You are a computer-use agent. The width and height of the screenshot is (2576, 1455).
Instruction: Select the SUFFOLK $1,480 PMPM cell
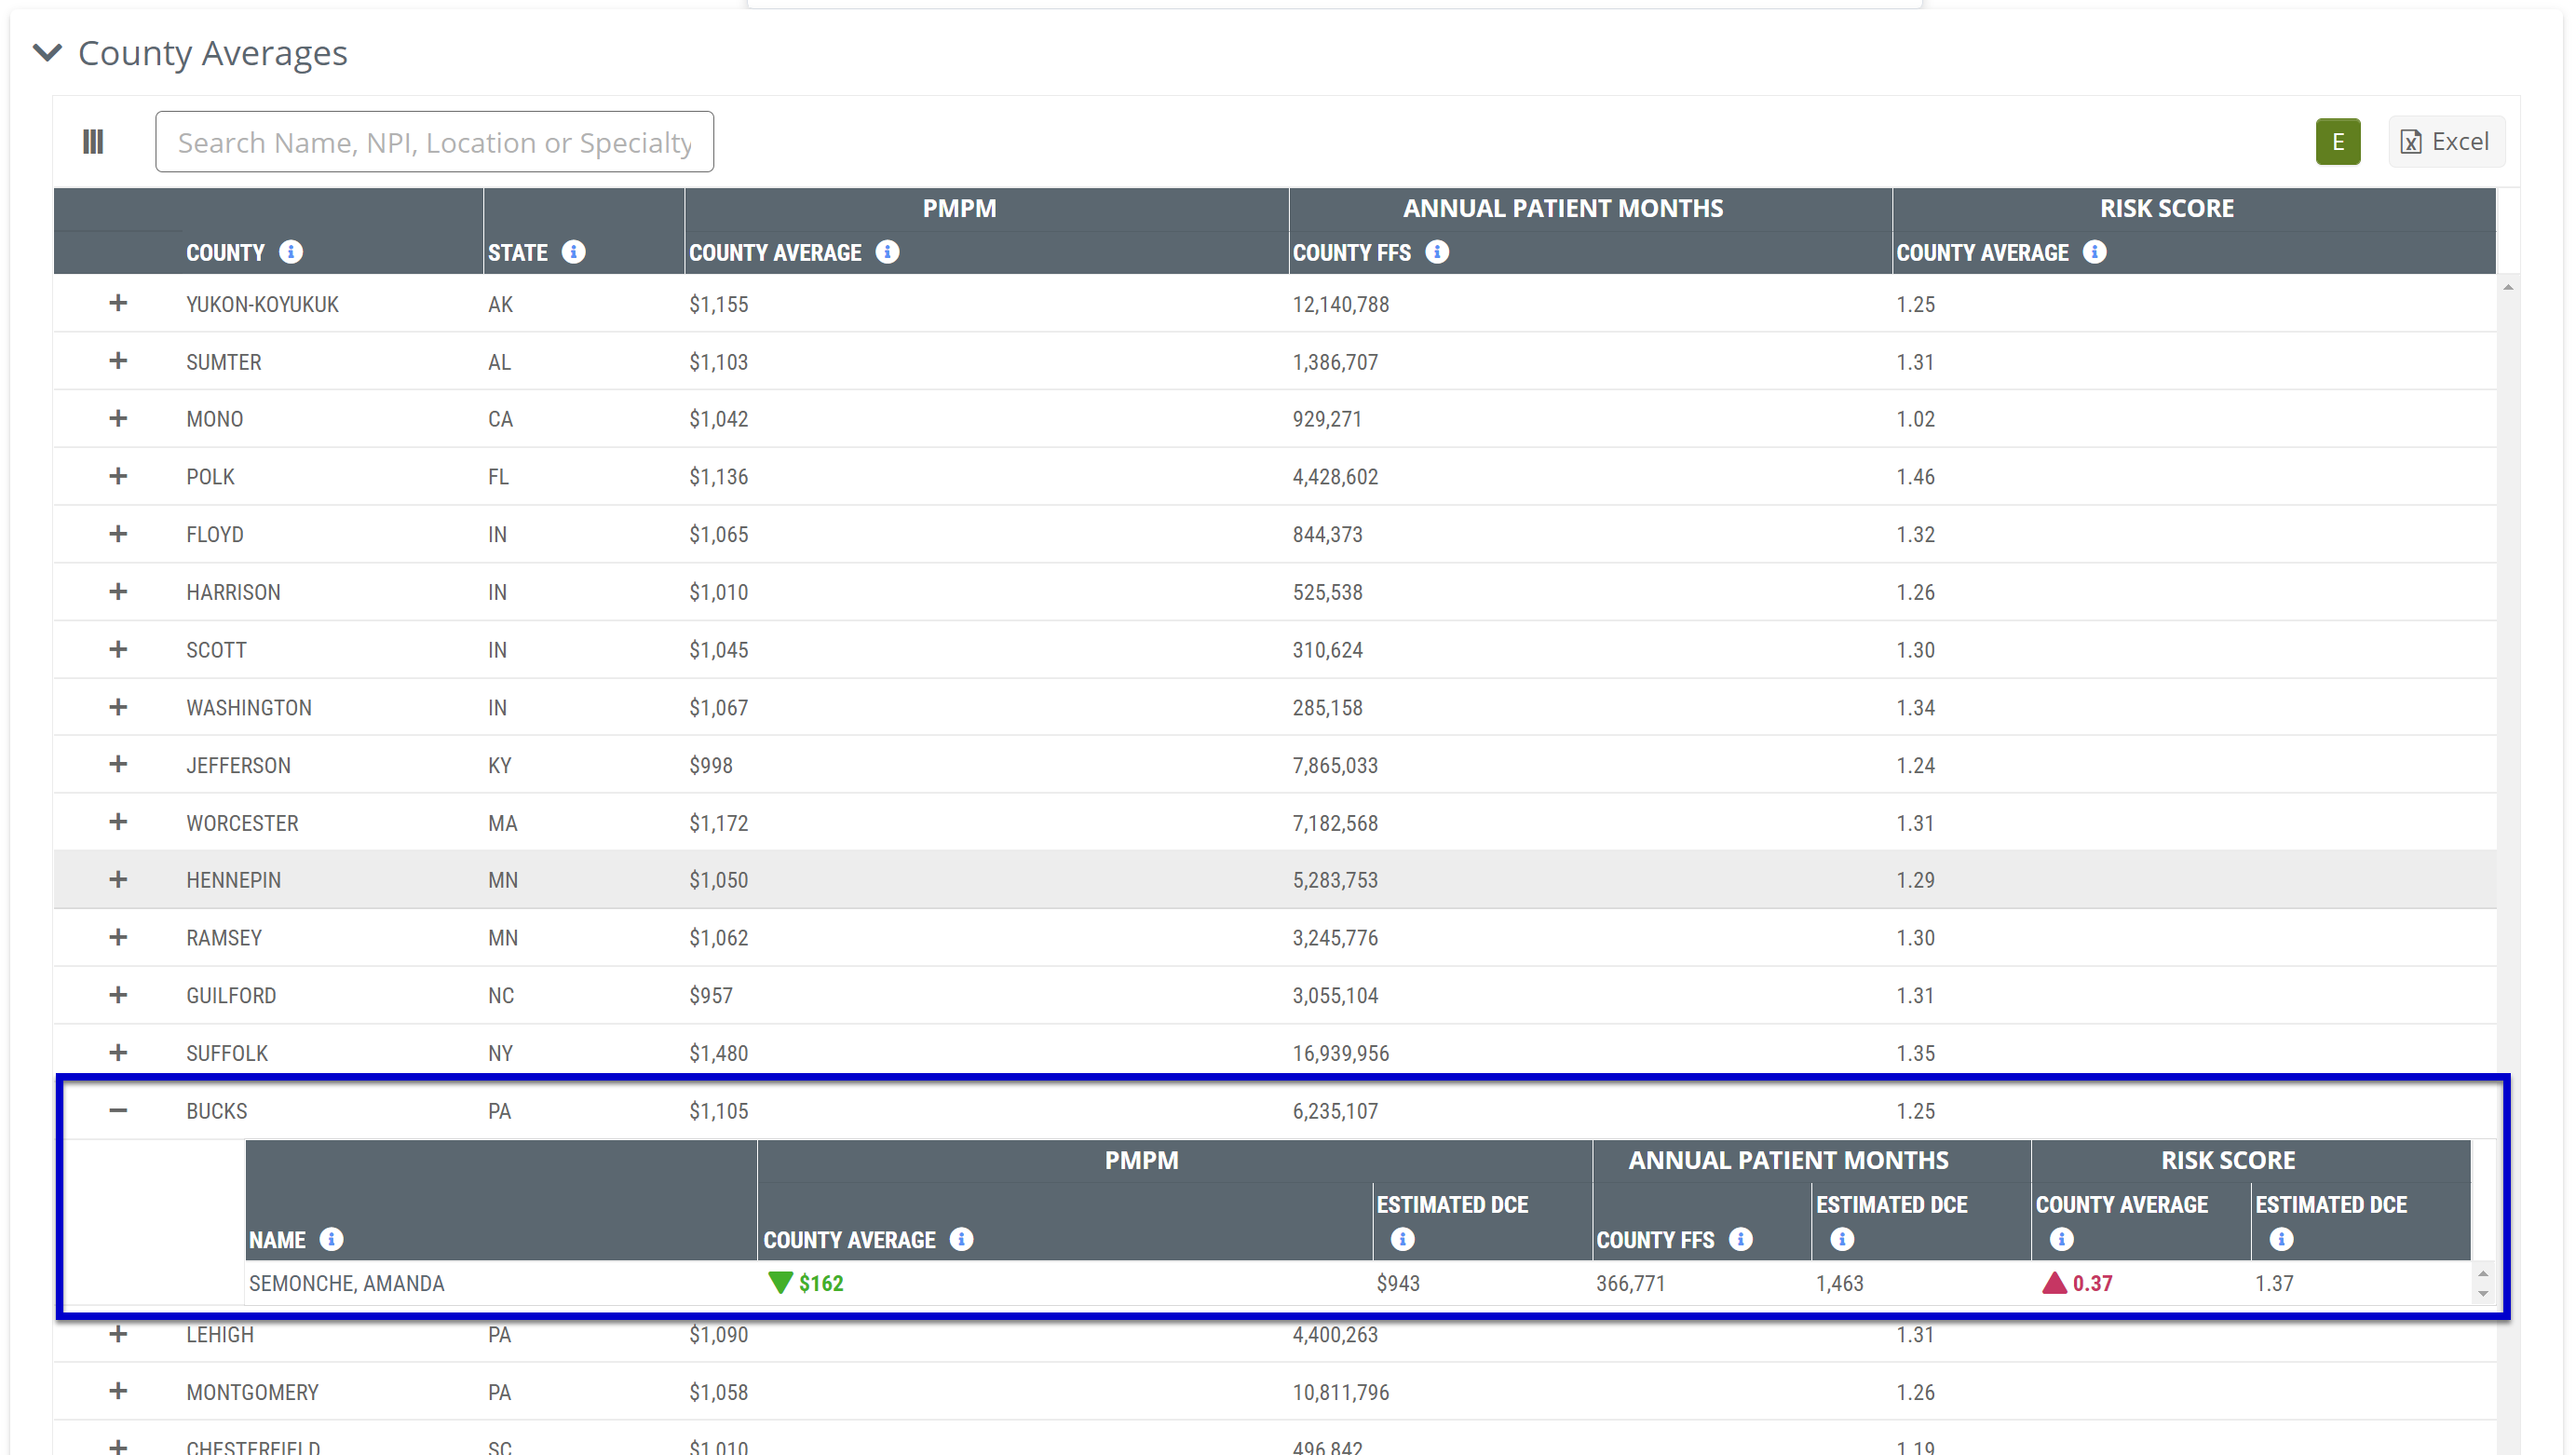[x=718, y=1053]
